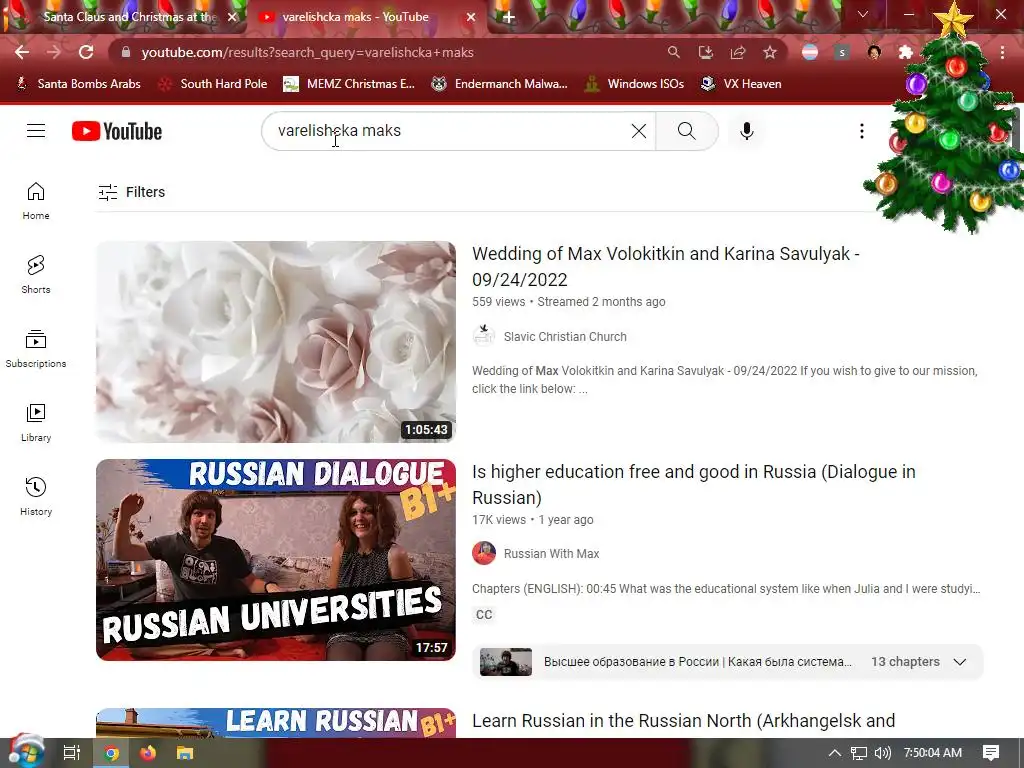Open Endermanch Malwa... bookmark
The width and height of the screenshot is (1024, 768).
(500, 84)
